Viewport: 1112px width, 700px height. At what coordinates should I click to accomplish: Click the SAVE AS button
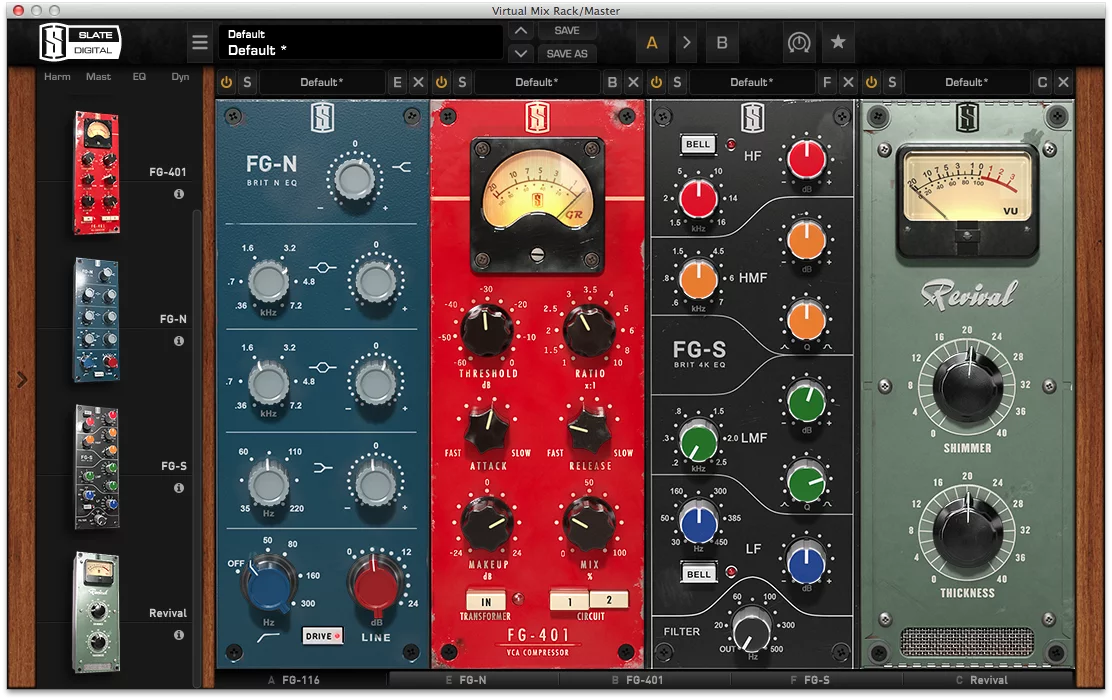tap(567, 53)
